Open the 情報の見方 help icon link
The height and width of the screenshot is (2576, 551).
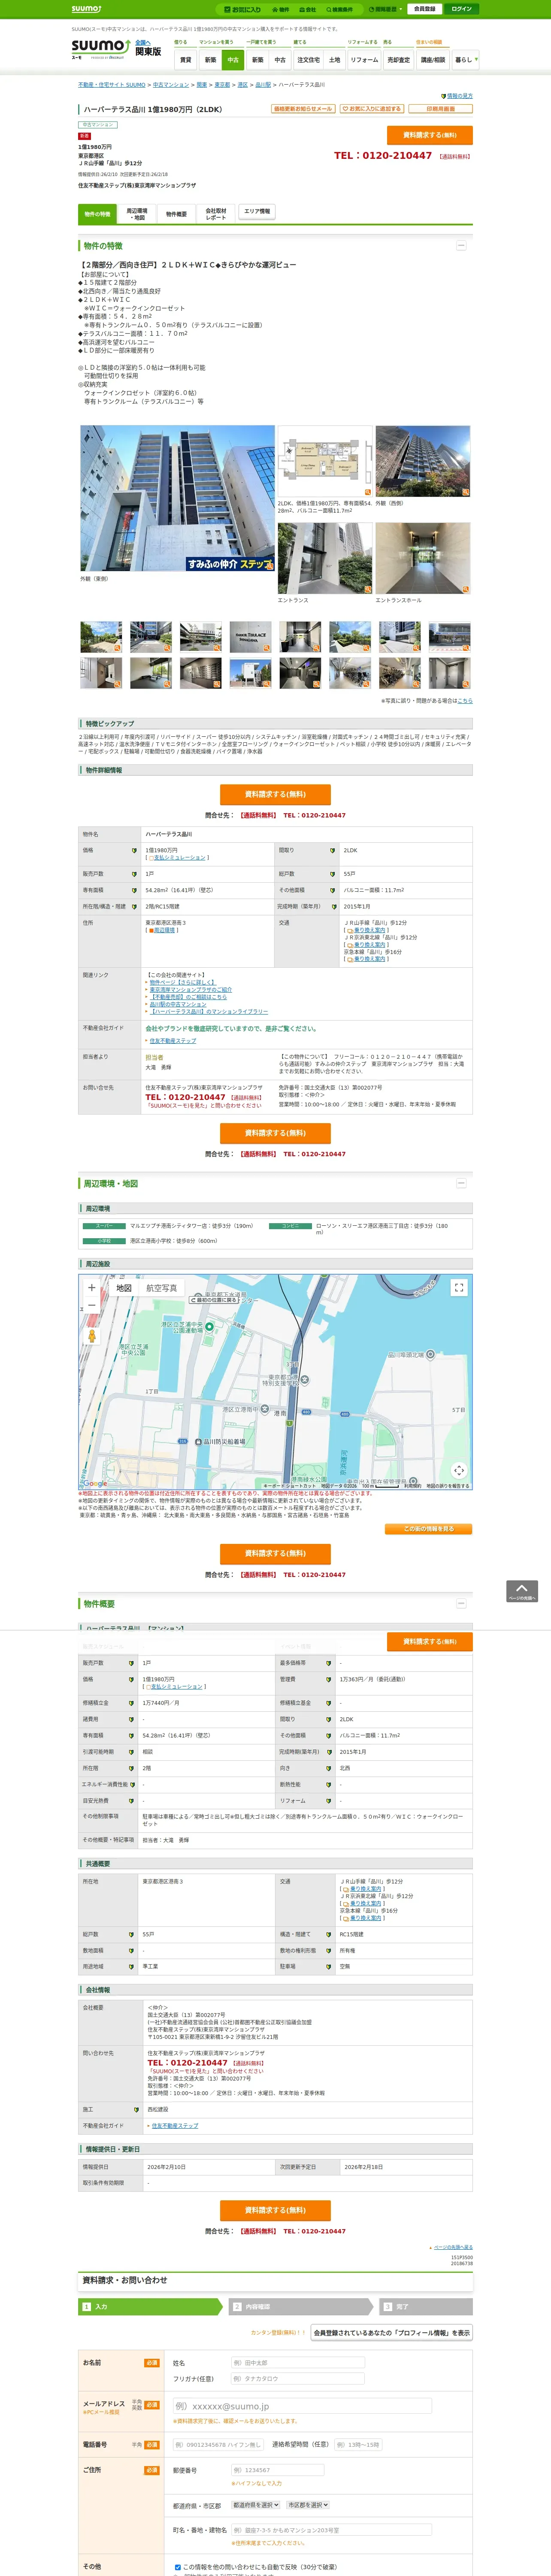457,96
